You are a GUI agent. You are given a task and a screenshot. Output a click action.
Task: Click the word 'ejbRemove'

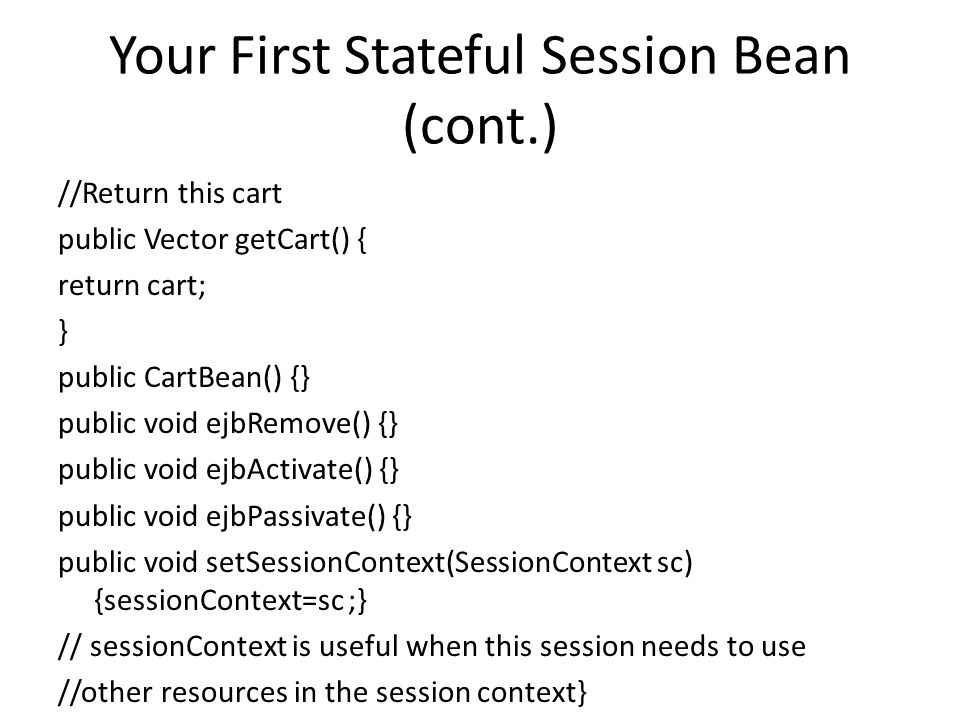[288, 424]
